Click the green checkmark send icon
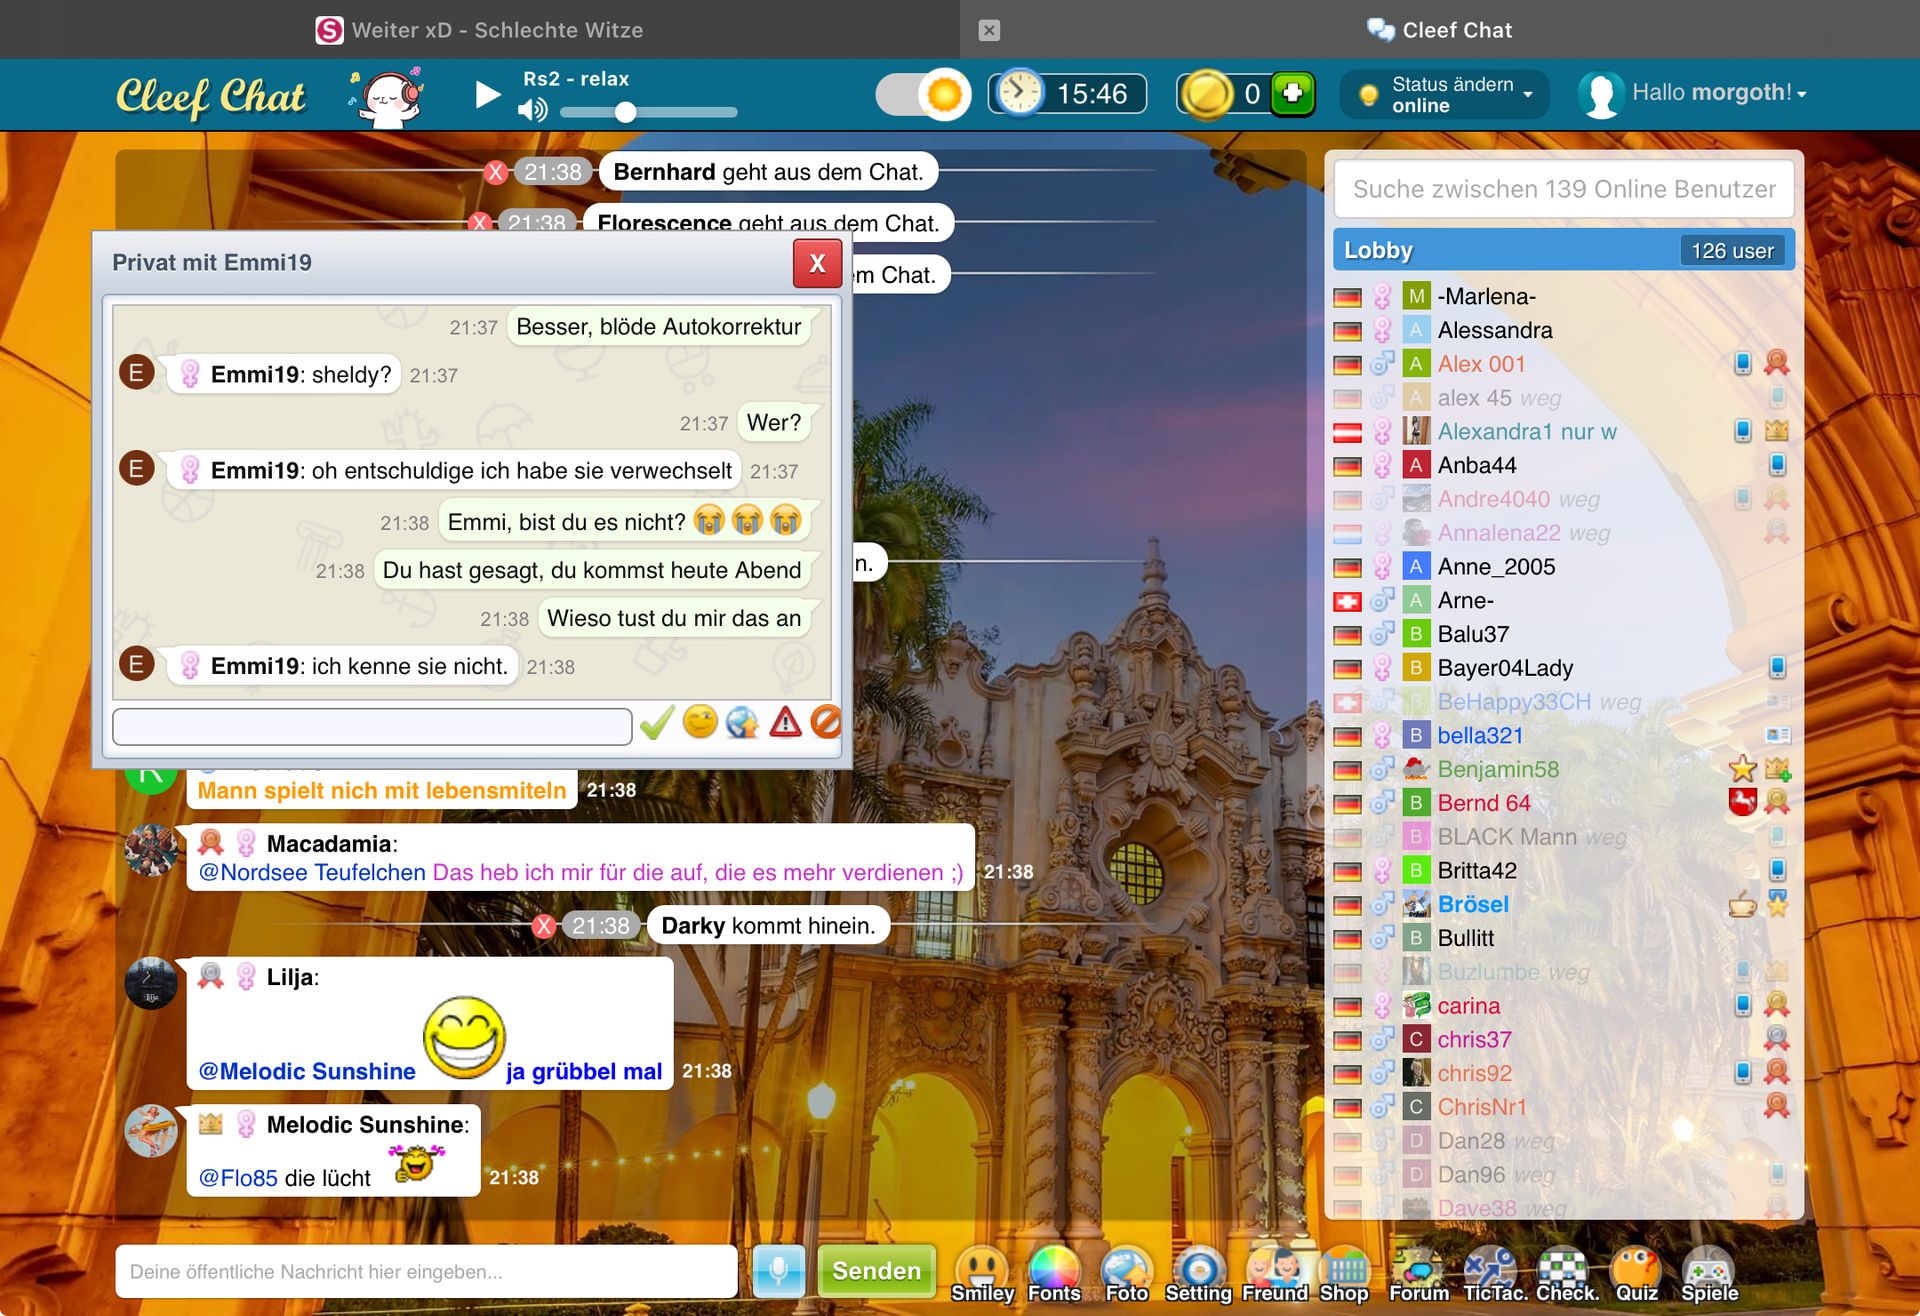 point(657,723)
